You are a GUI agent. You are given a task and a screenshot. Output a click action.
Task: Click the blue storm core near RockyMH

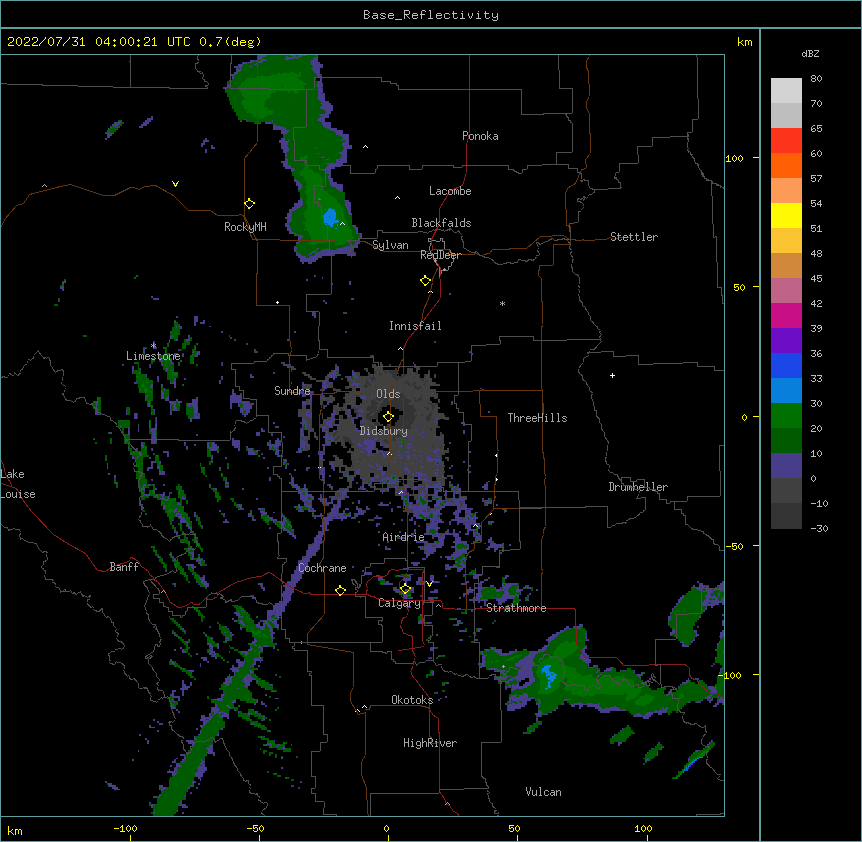330,217
